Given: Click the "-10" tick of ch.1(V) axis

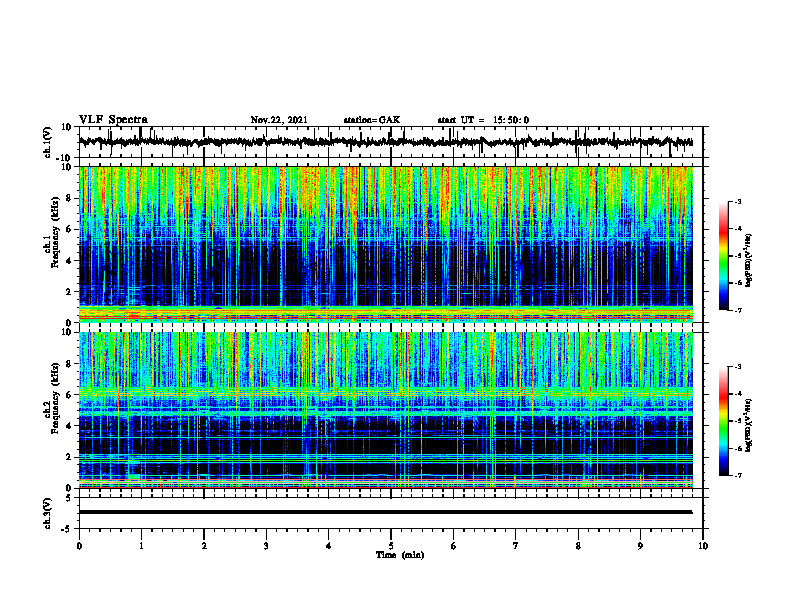Looking at the screenshot, I should pyautogui.click(x=65, y=157).
